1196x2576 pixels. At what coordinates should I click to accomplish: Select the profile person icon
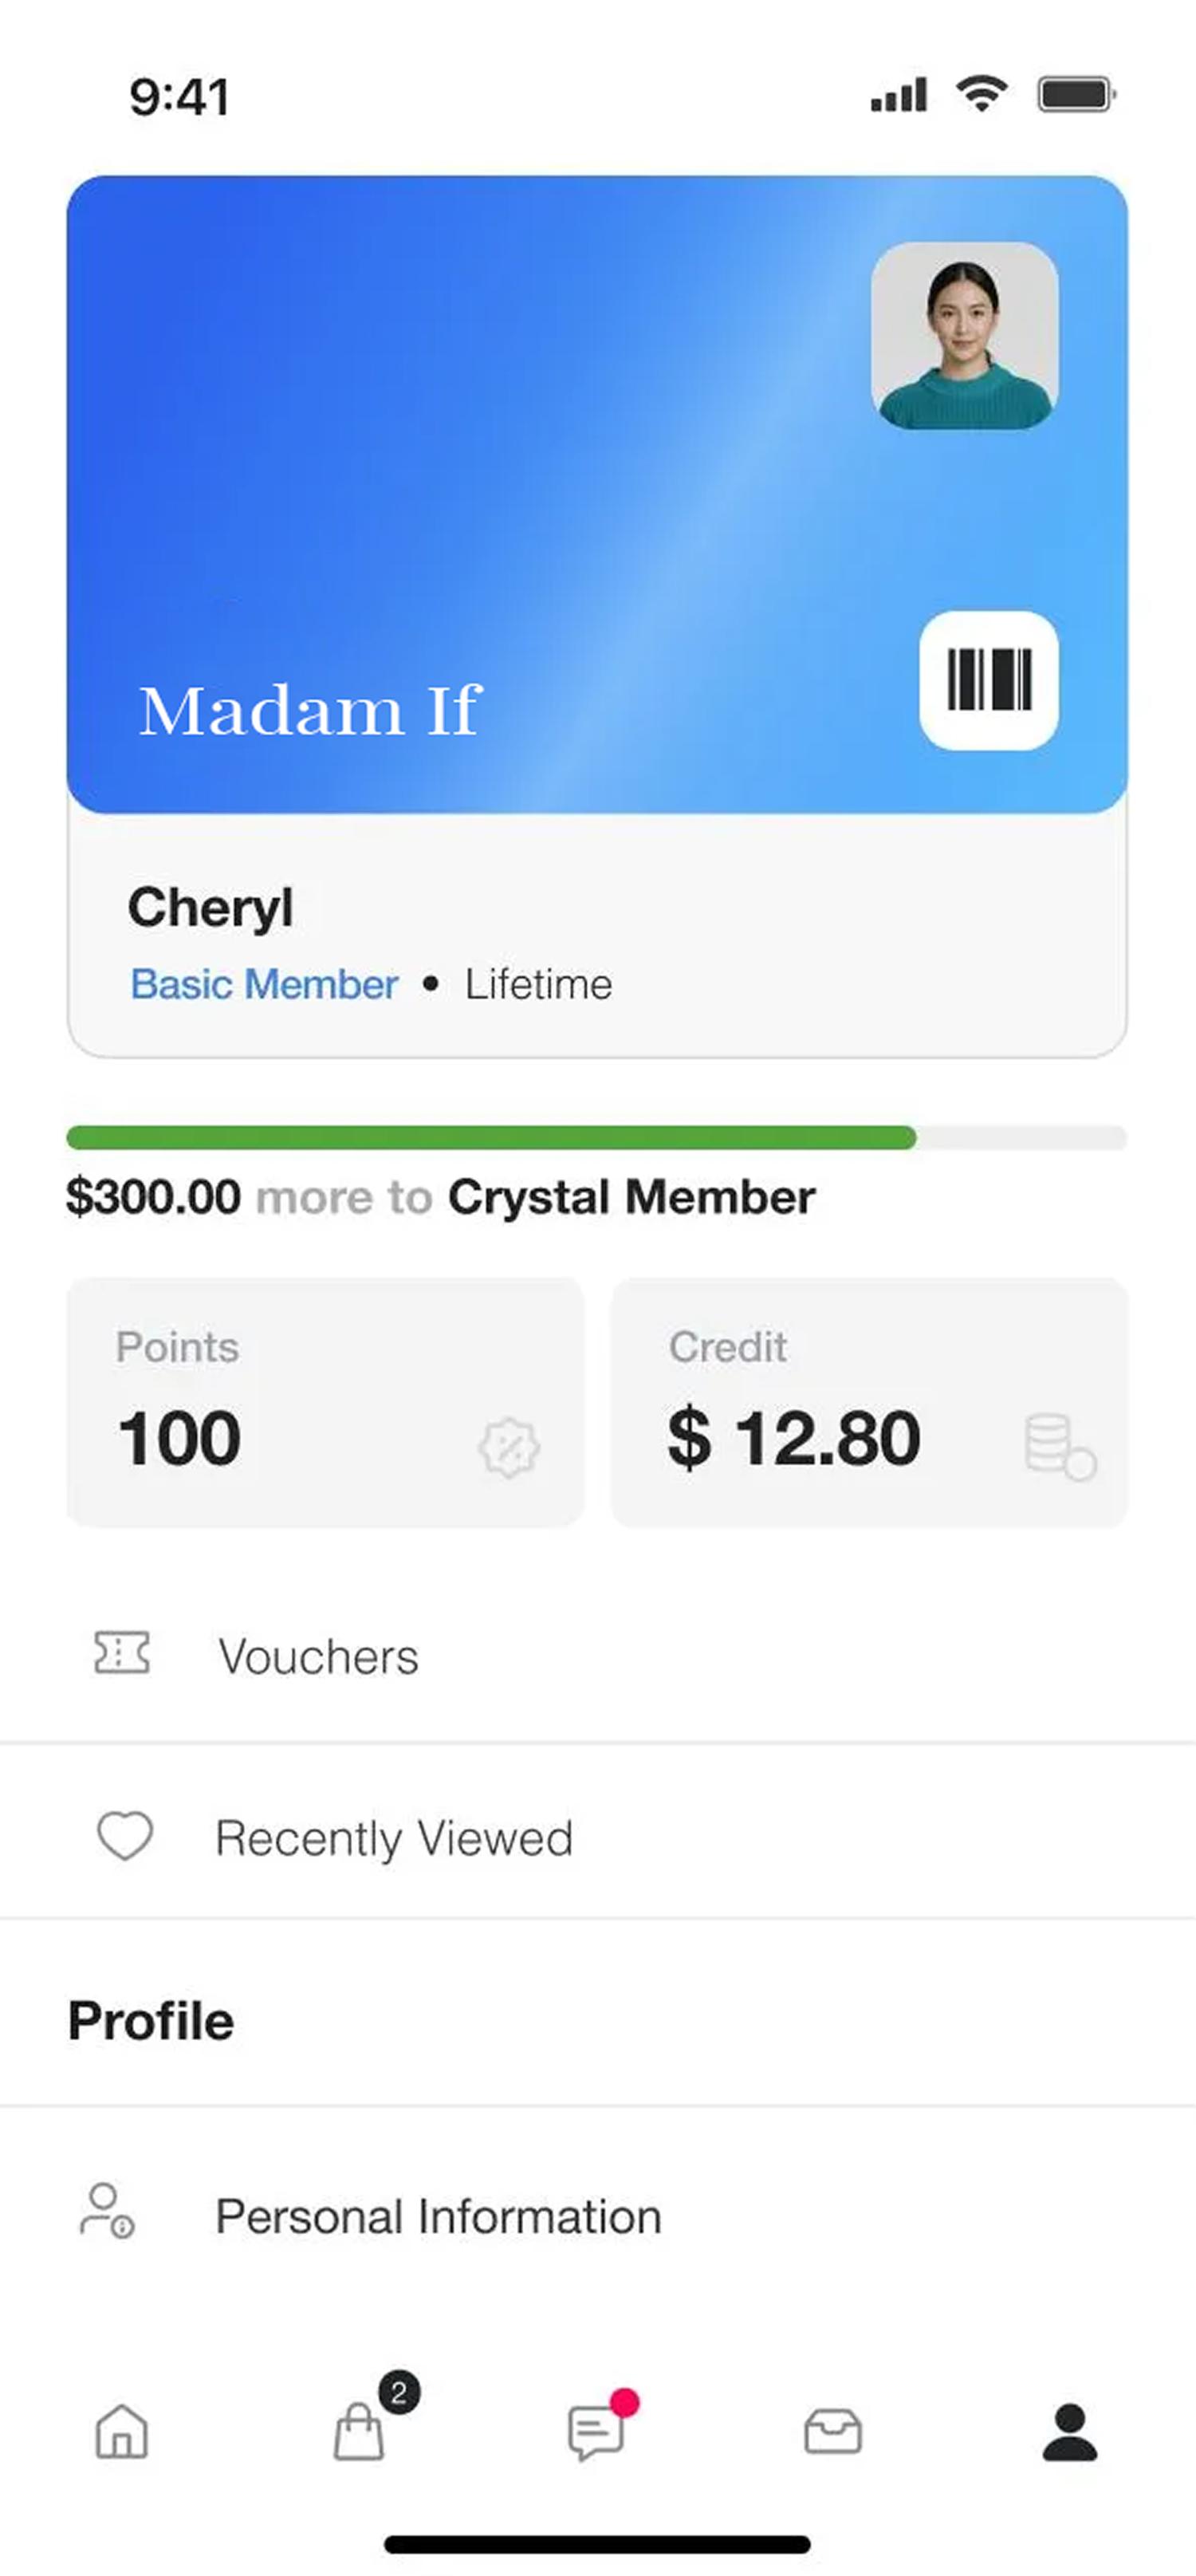tap(1070, 2431)
